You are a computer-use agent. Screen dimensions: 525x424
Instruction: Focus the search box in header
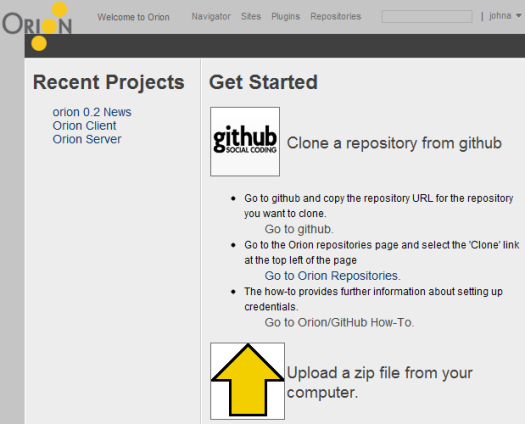pyautogui.click(x=427, y=16)
